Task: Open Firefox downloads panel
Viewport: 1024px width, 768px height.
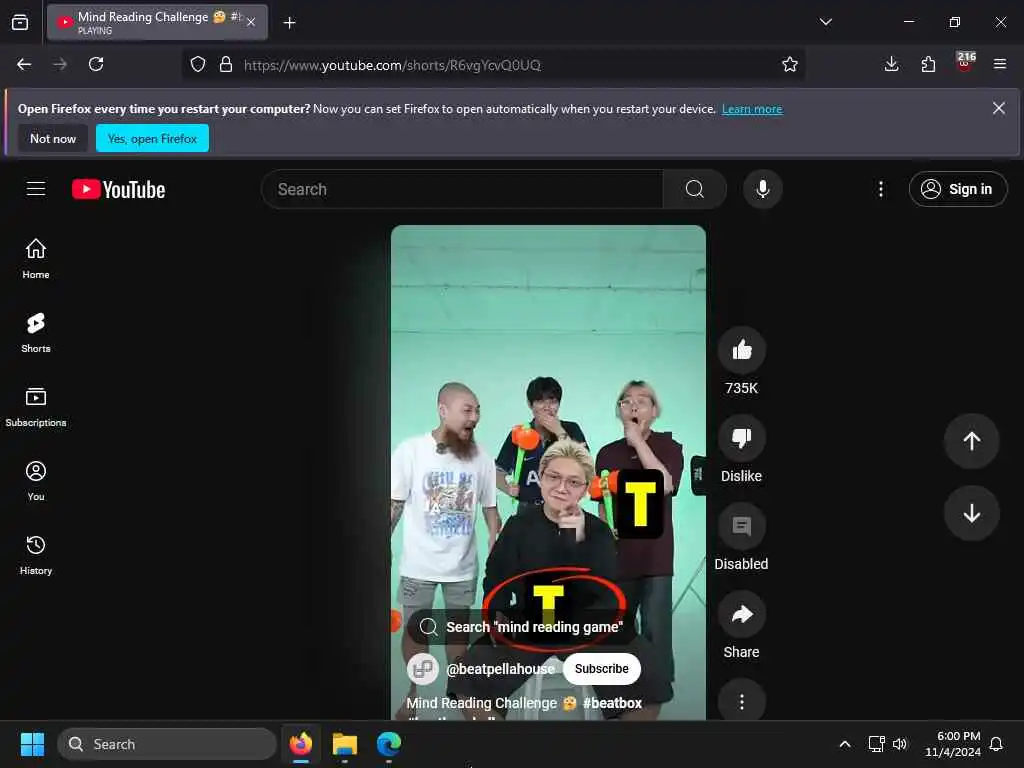Action: pyautogui.click(x=891, y=64)
